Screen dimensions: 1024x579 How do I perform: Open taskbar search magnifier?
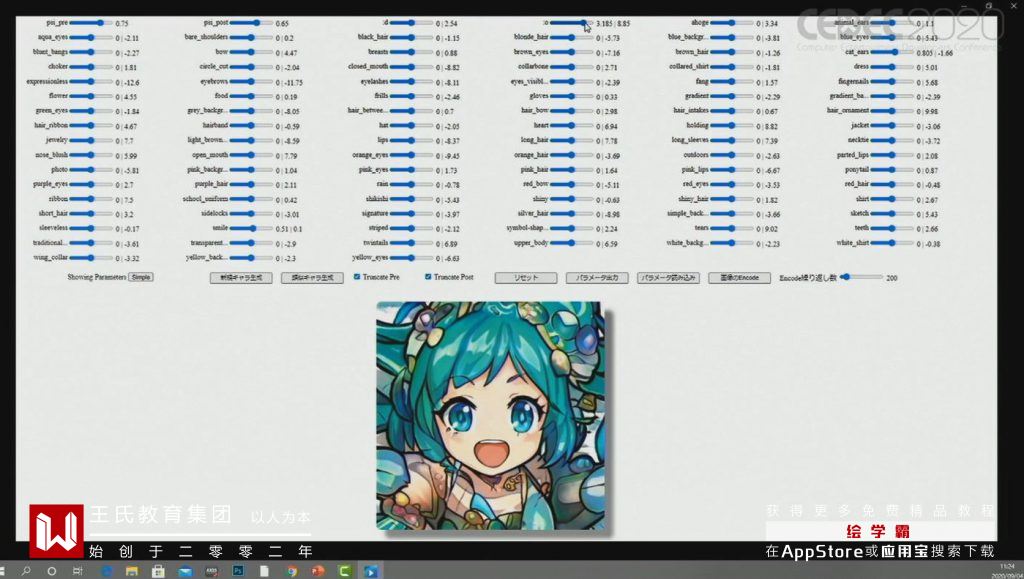pyautogui.click(x=26, y=571)
